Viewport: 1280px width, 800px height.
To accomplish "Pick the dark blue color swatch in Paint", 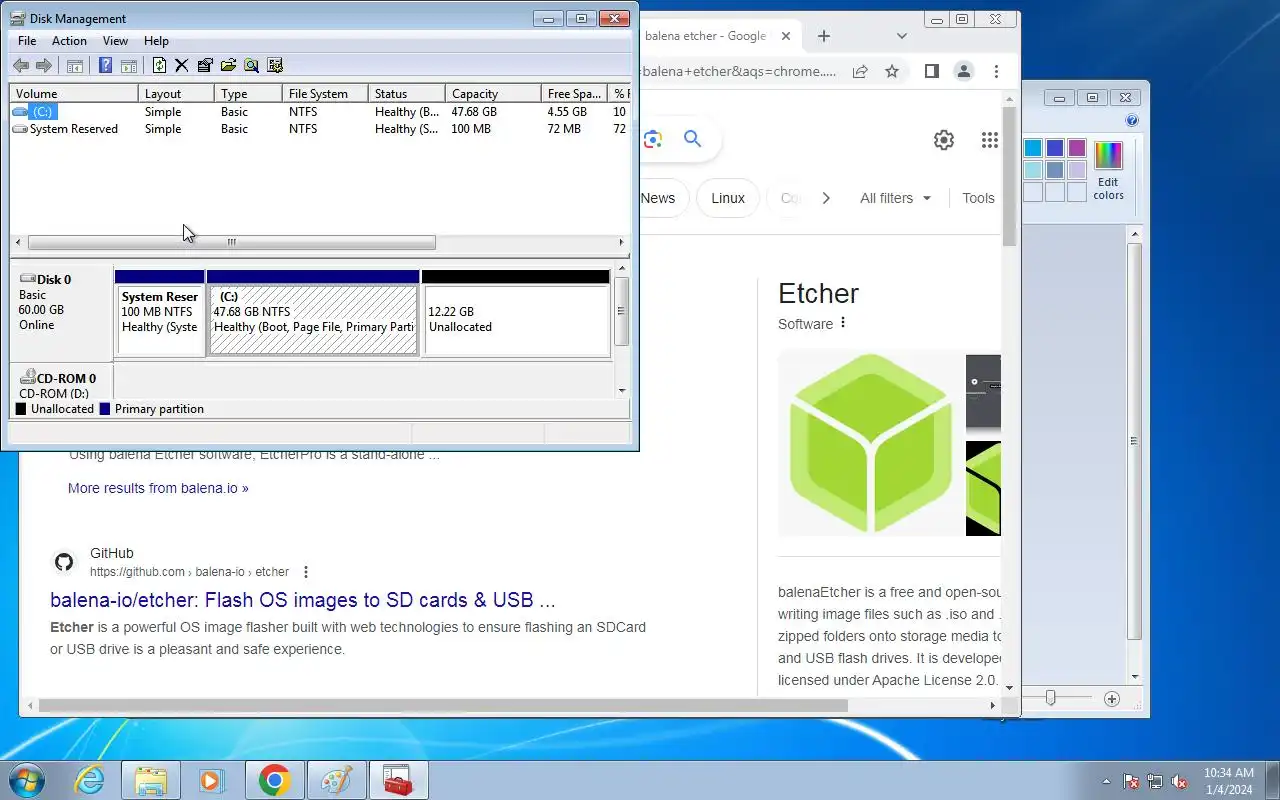I will coord(1055,148).
